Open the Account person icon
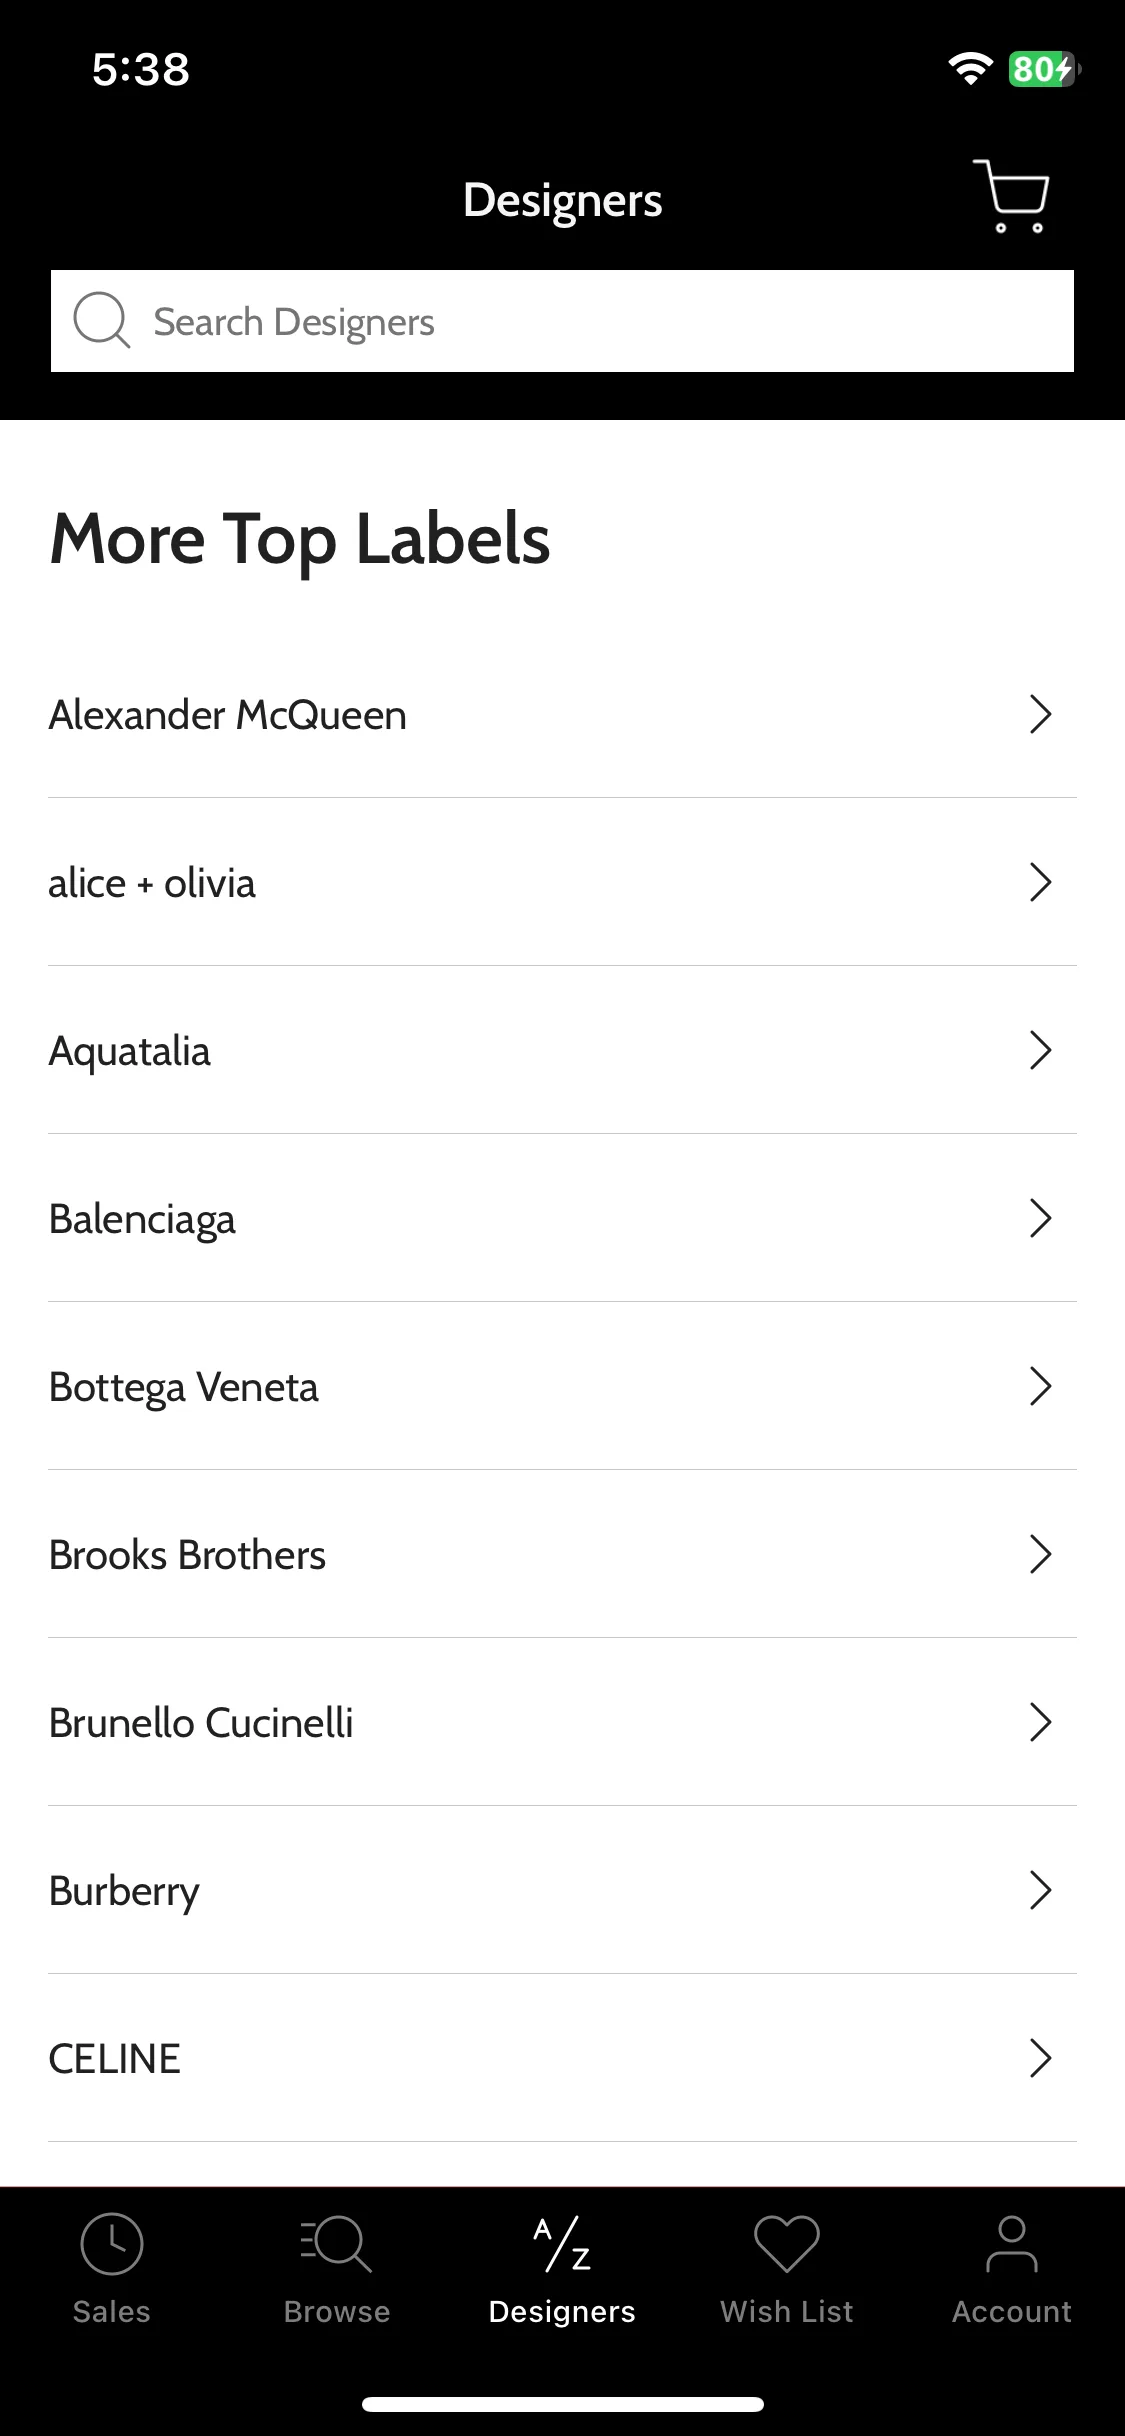Screen dimensions: 1125x2436 (x=1012, y=2244)
